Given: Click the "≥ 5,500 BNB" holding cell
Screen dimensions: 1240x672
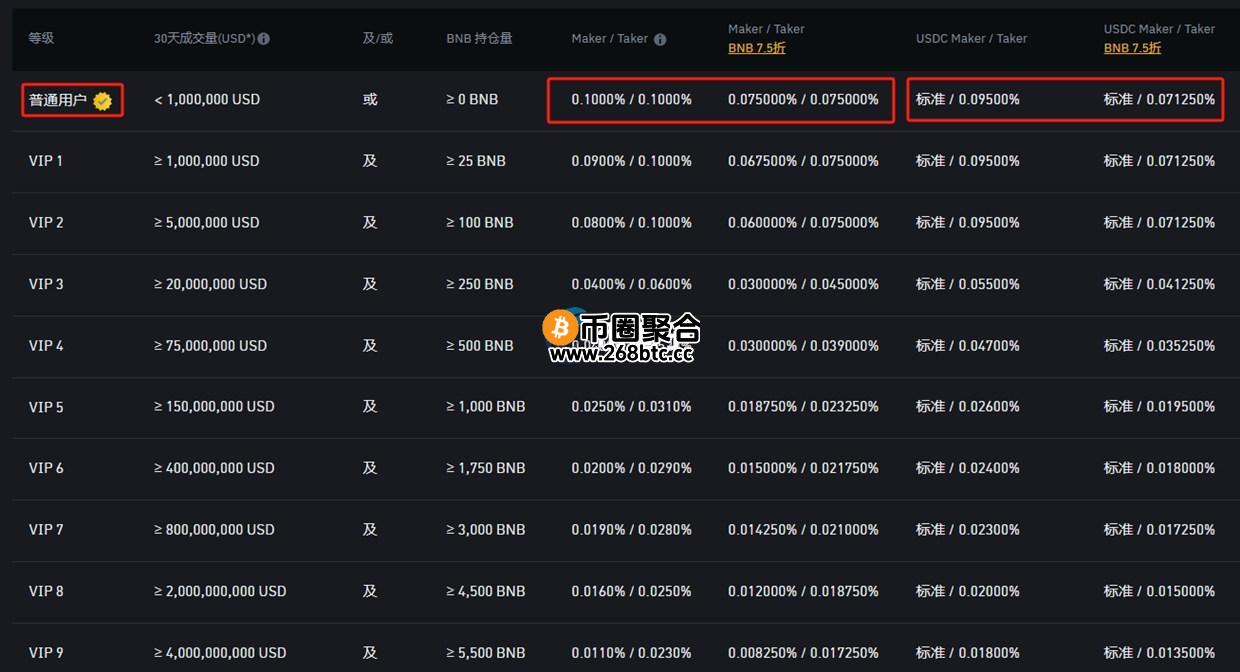Looking at the screenshot, I should [x=486, y=652].
